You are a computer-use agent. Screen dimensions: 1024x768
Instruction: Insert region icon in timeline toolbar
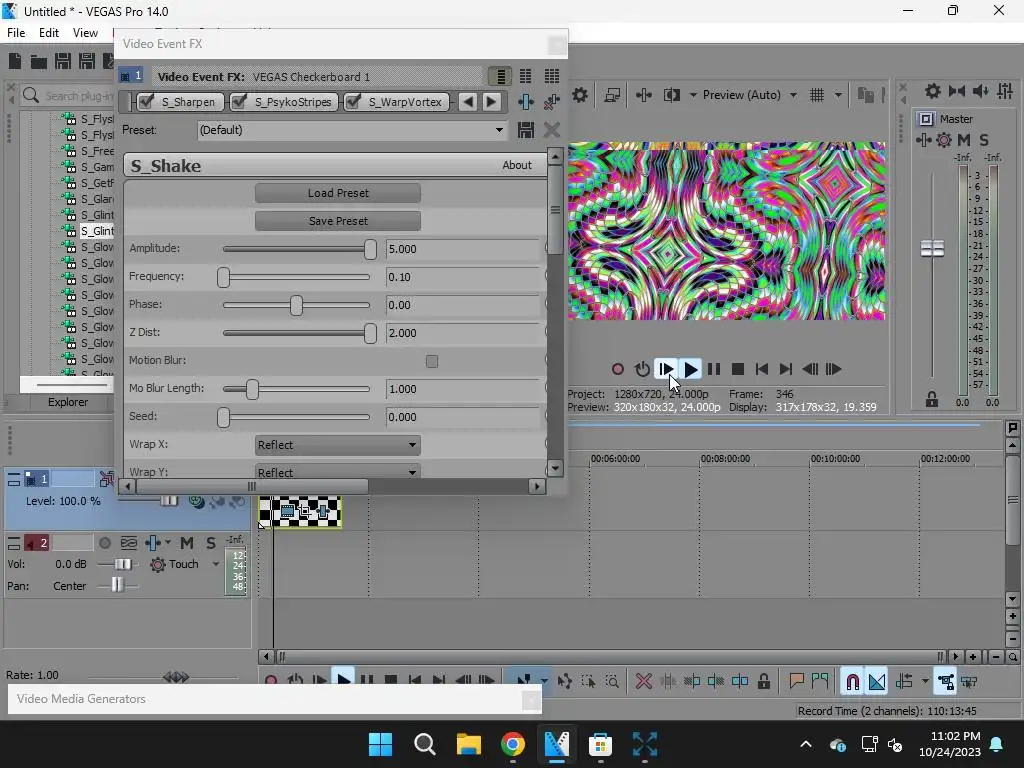[x=820, y=681]
